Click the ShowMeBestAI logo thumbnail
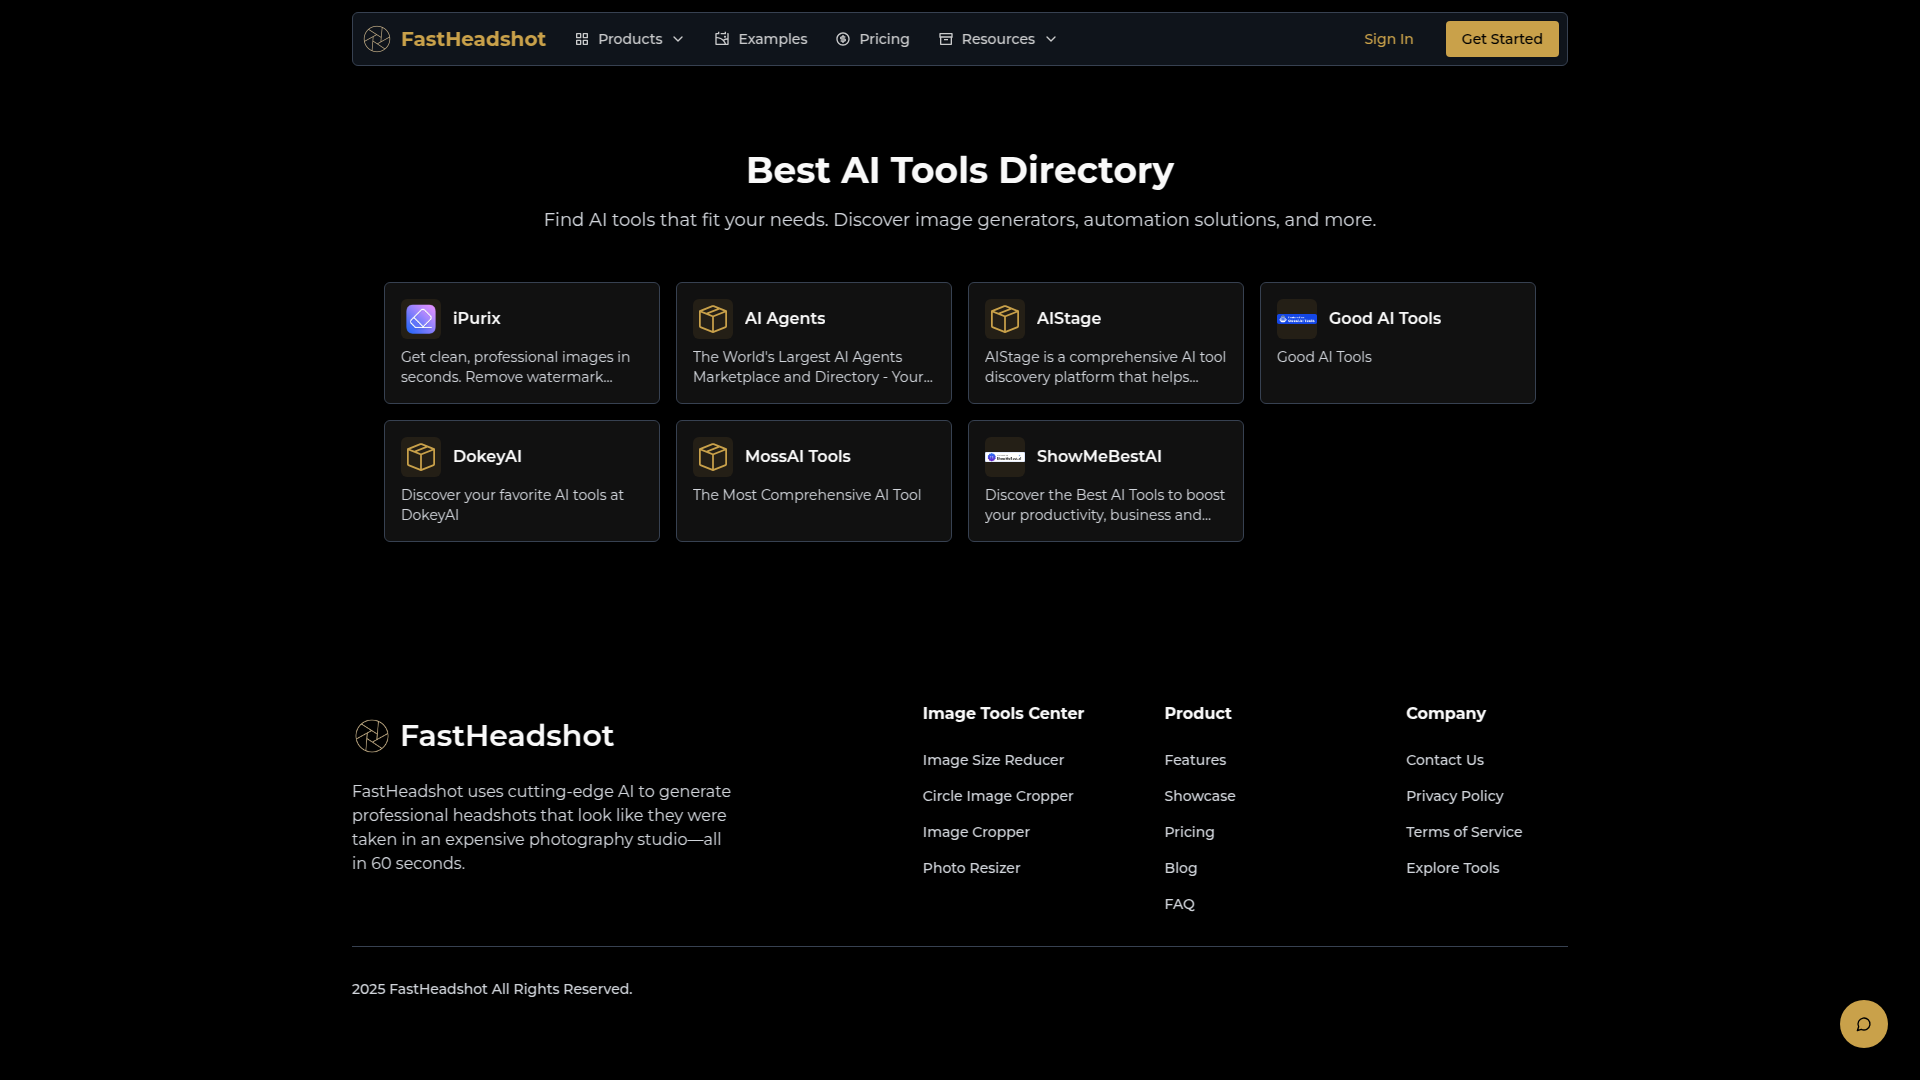Viewport: 1920px width, 1080px height. click(x=1005, y=457)
